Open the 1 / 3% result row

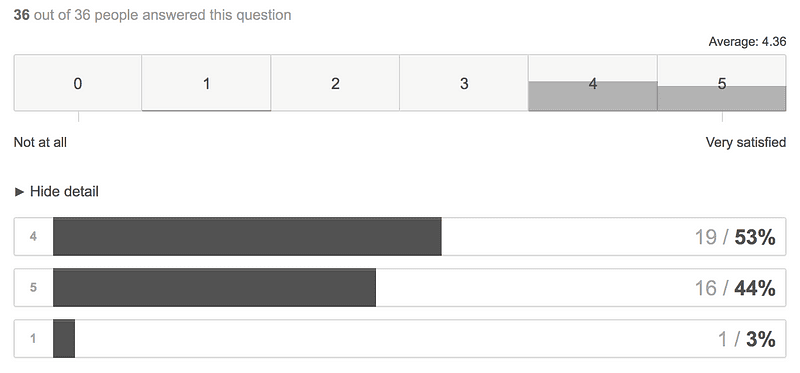tap(400, 338)
